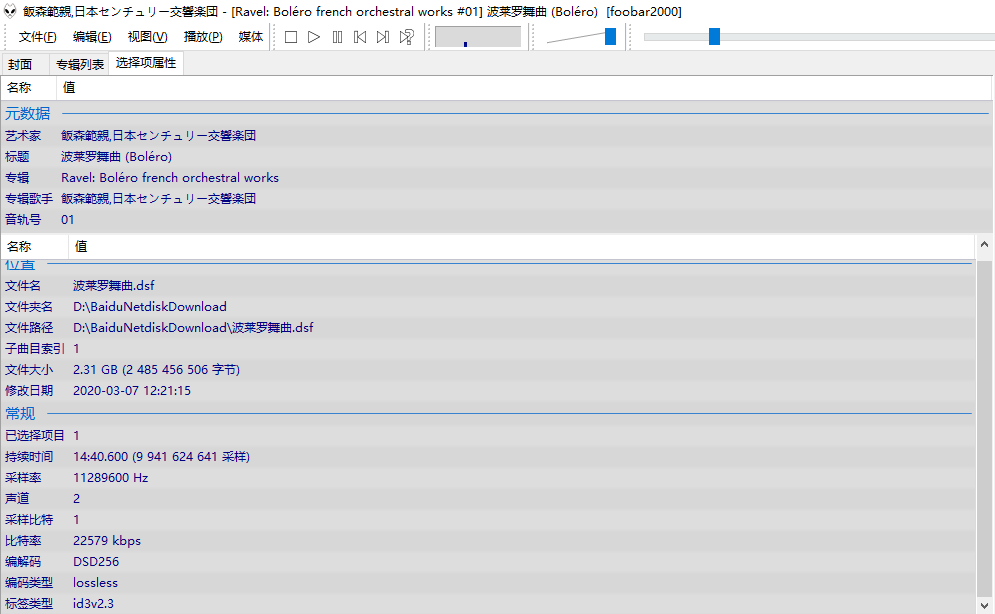
Task: Select the 选择项属性 tab
Action: pyautogui.click(x=145, y=63)
